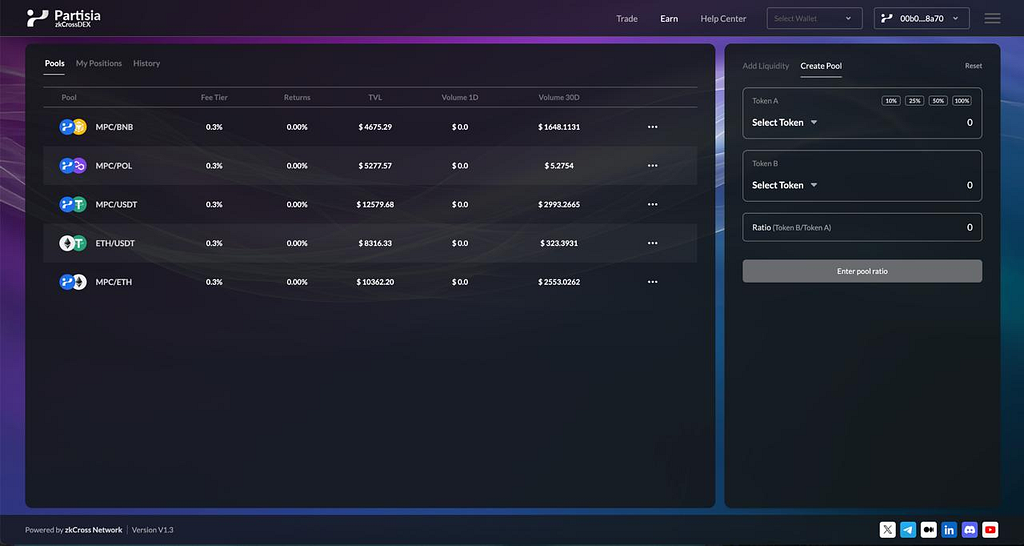Click Volume 30D value $ 2553.0262
1024x546 pixels.
559,282
